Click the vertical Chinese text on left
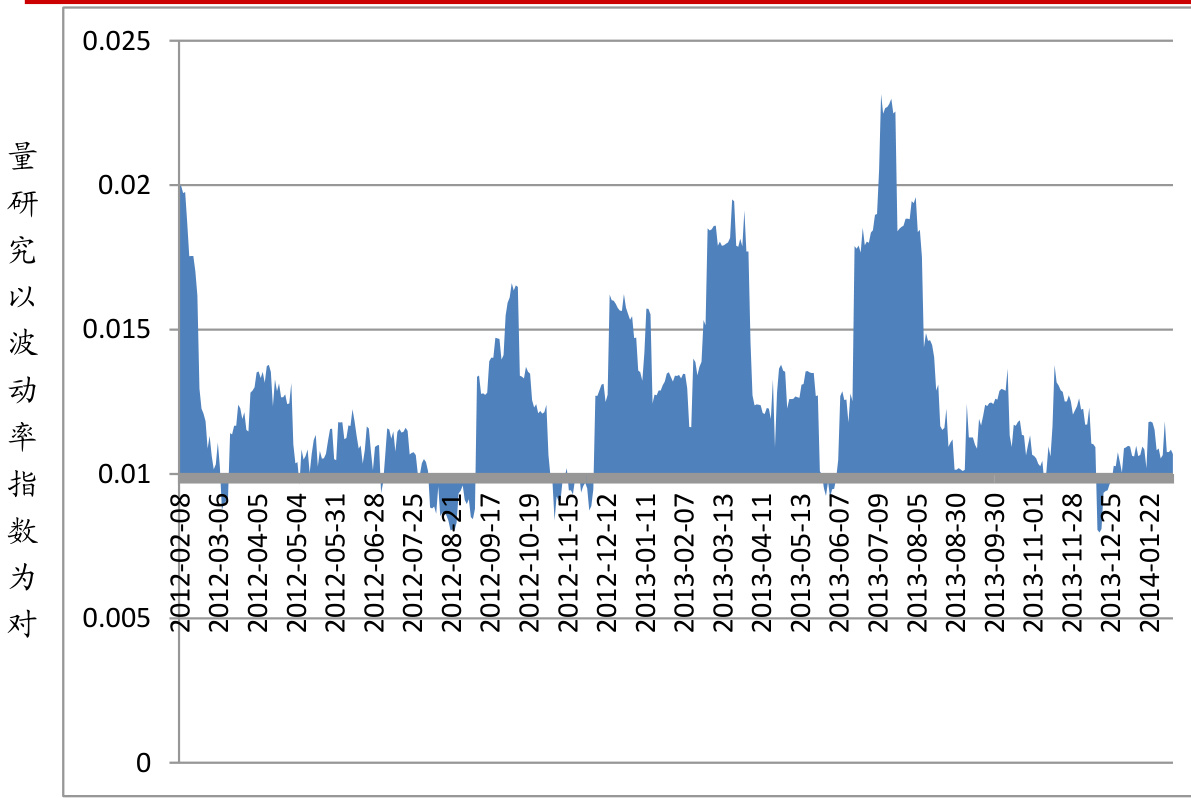Viewport: 1191px width, 798px height. tap(22, 390)
